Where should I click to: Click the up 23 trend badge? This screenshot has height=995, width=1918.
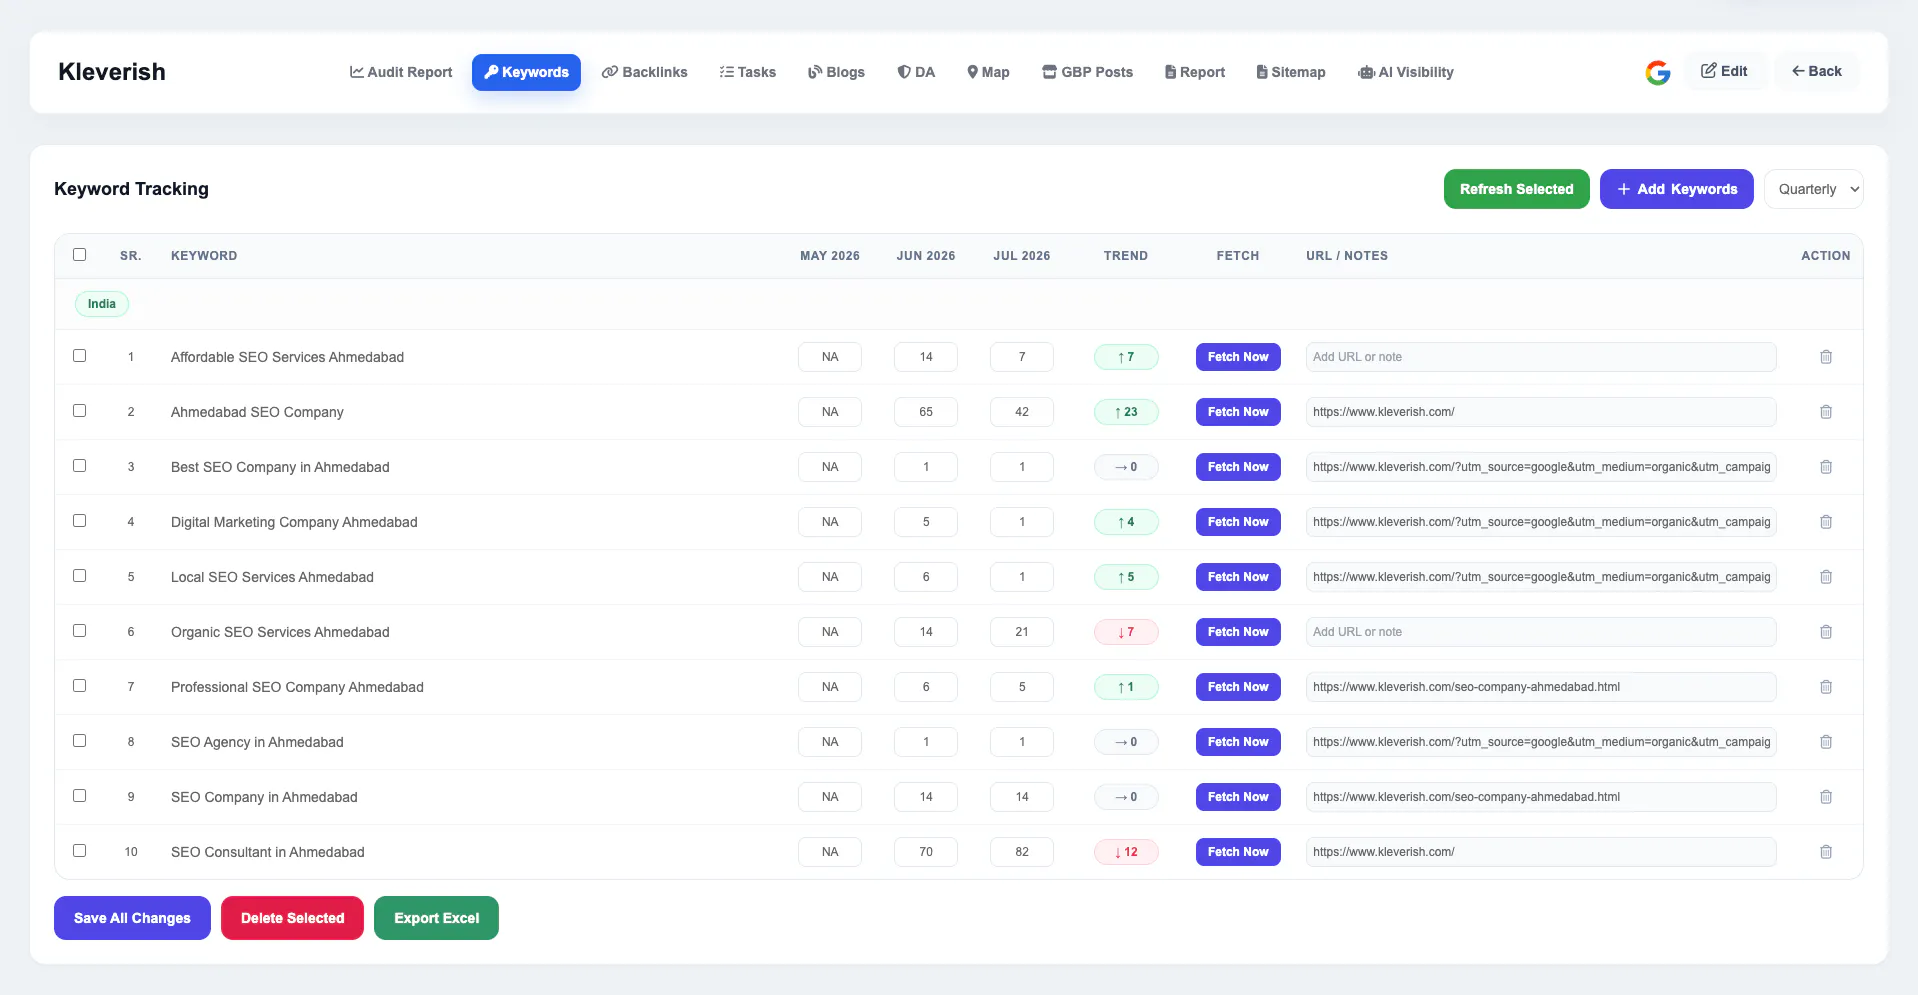(1126, 412)
